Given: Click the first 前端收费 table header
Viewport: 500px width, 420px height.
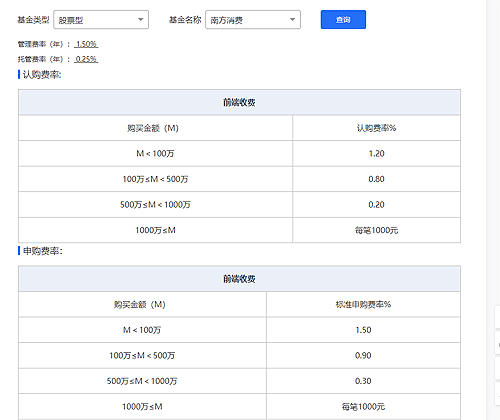Looking at the screenshot, I should [239, 102].
